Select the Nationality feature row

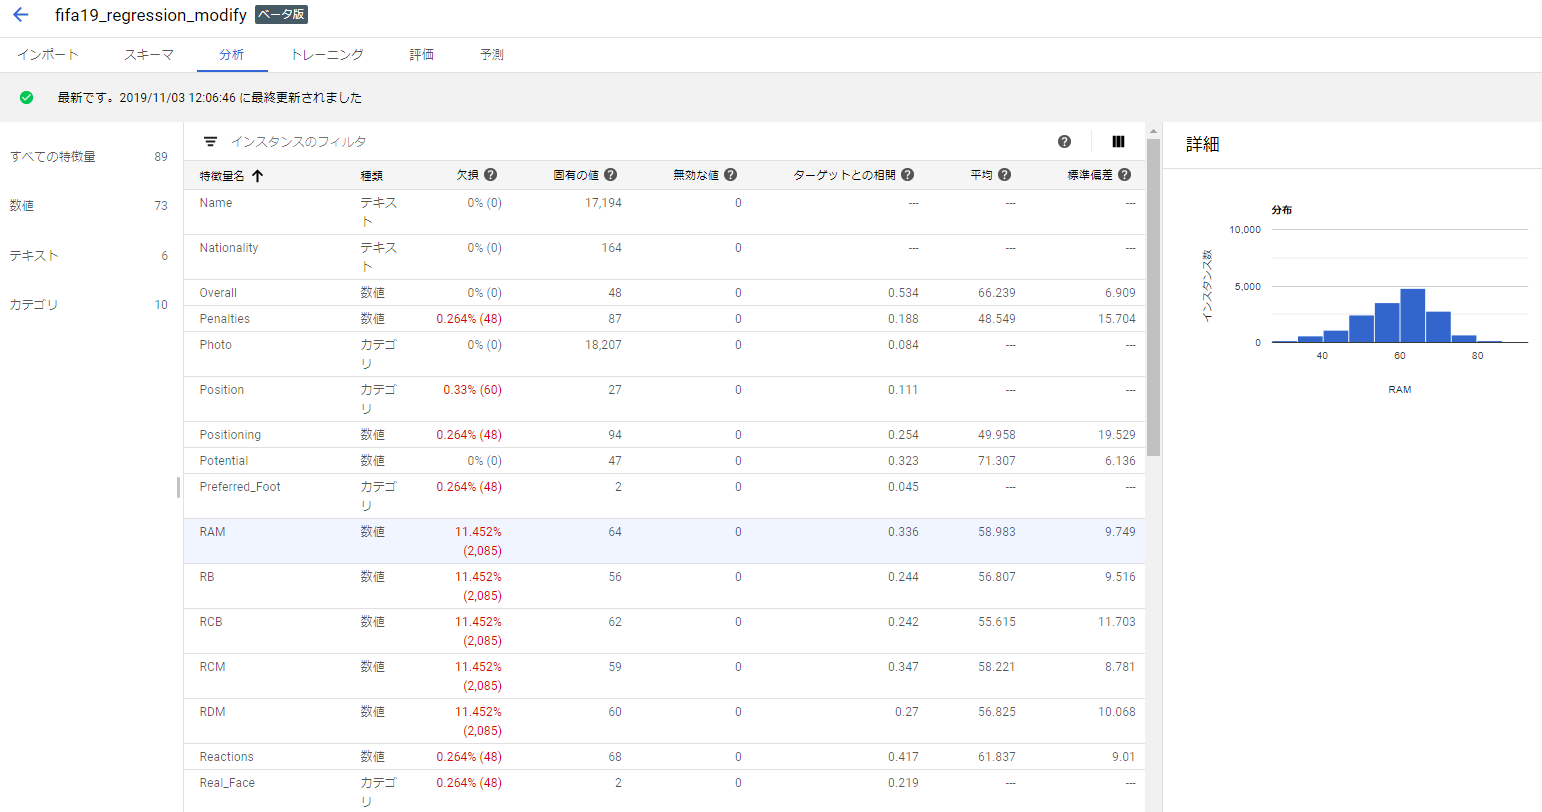[665, 257]
